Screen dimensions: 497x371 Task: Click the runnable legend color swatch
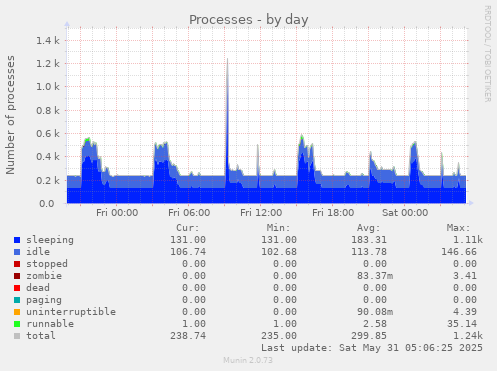coord(17,324)
